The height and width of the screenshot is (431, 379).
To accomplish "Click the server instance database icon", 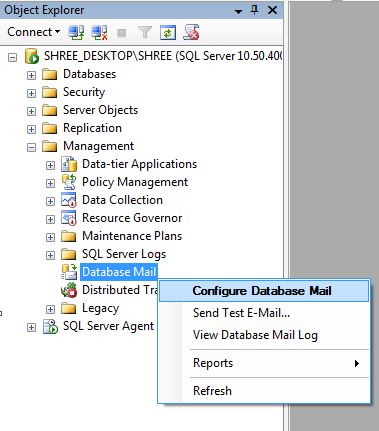I will 32,56.
